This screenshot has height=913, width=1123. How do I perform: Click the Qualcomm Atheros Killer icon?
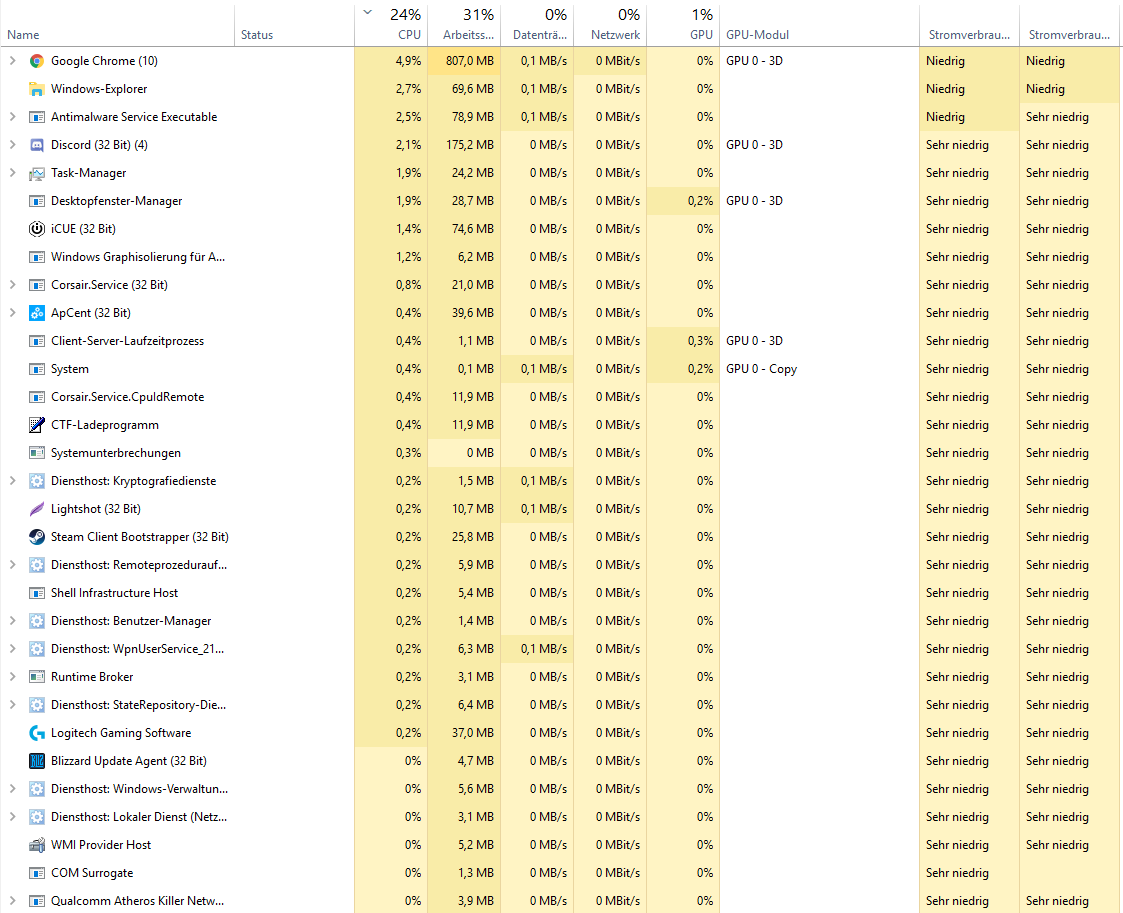point(37,901)
